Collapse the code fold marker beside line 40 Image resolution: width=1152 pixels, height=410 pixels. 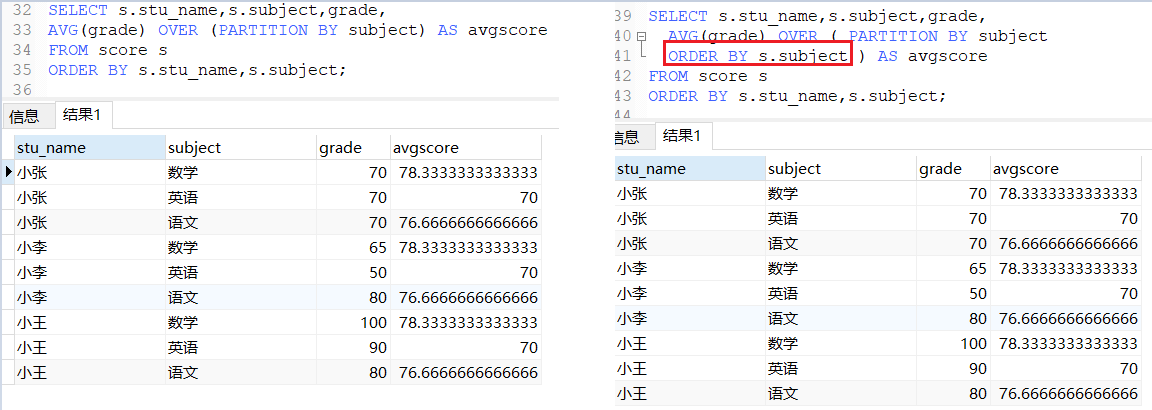click(x=641, y=36)
